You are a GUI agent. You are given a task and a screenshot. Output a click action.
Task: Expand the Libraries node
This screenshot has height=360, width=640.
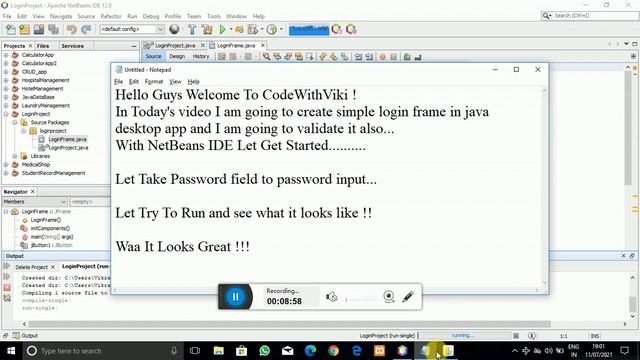click(15, 156)
